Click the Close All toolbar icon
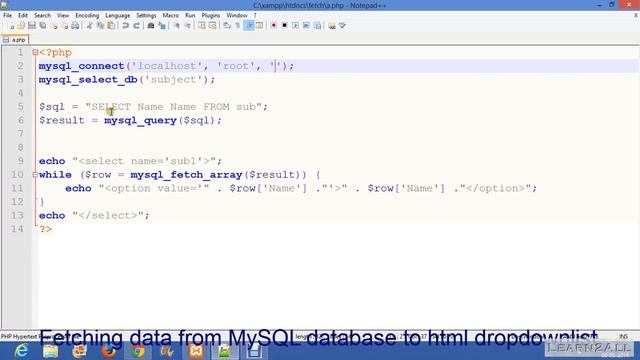This screenshot has width=640, height=360. click(x=64, y=26)
